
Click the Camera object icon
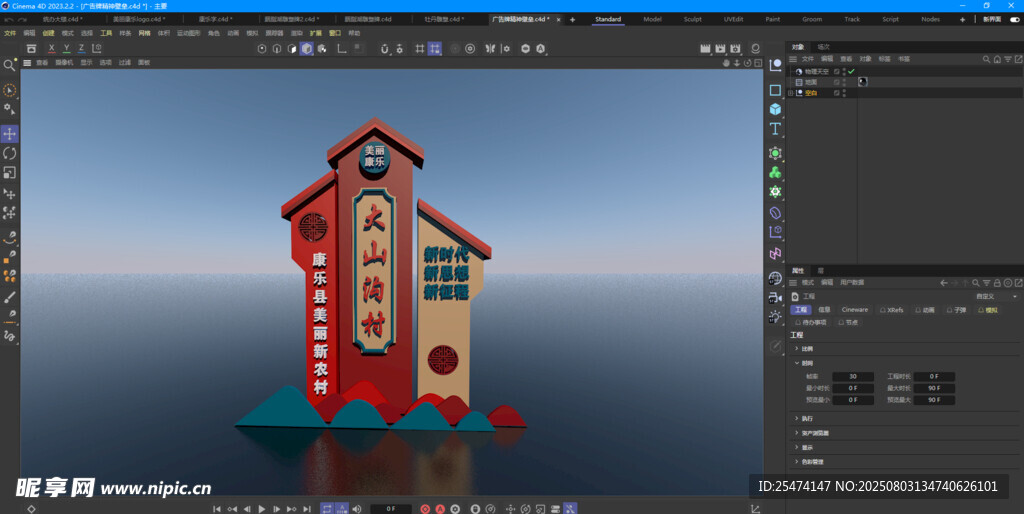775,297
